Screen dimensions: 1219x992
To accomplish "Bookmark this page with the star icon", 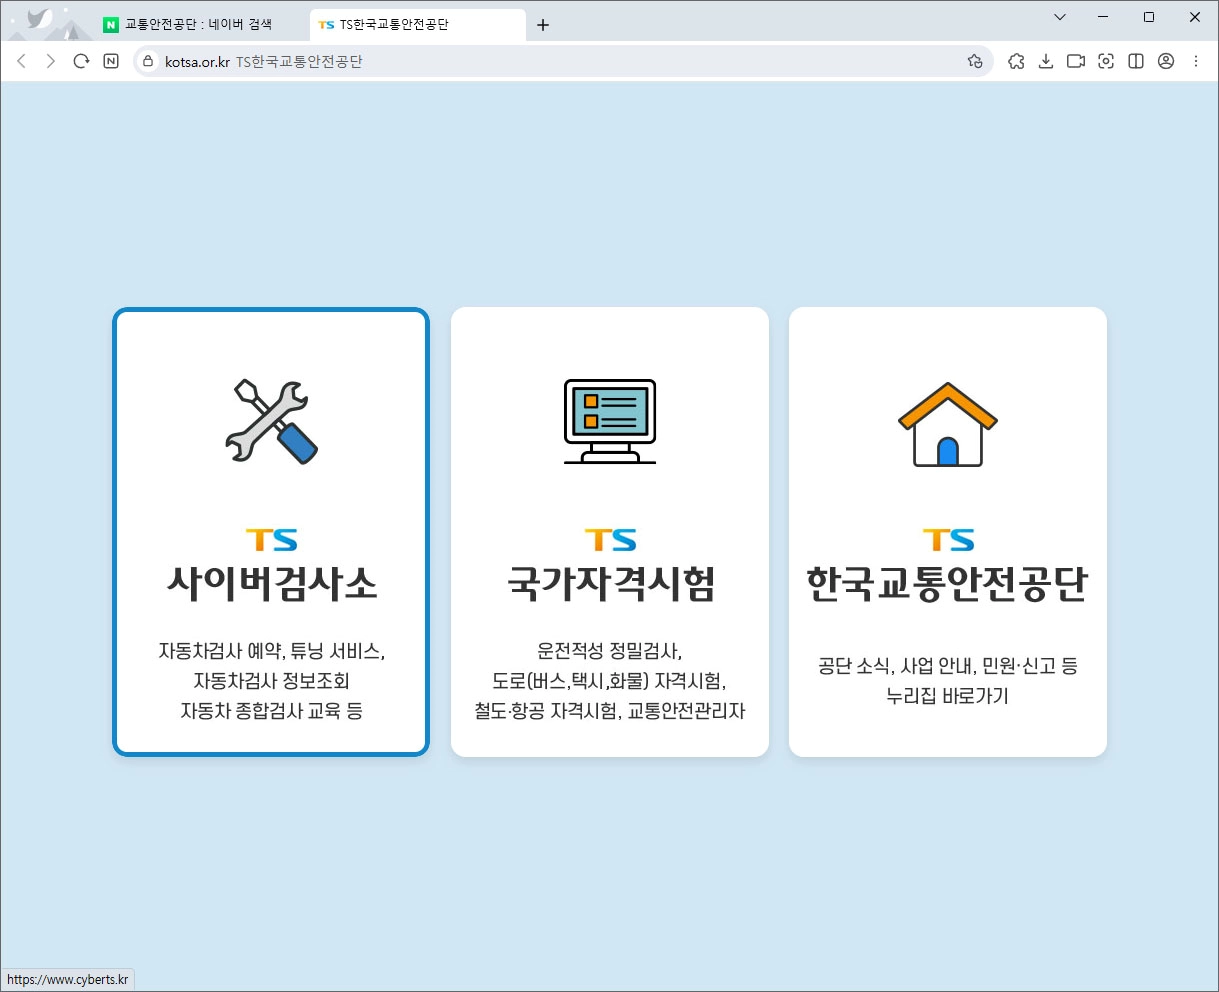I will [975, 61].
